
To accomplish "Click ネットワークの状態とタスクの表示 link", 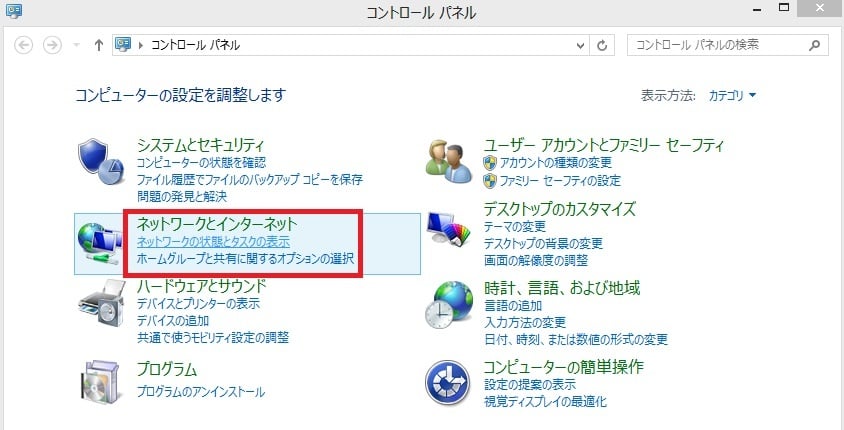I will click(x=213, y=241).
